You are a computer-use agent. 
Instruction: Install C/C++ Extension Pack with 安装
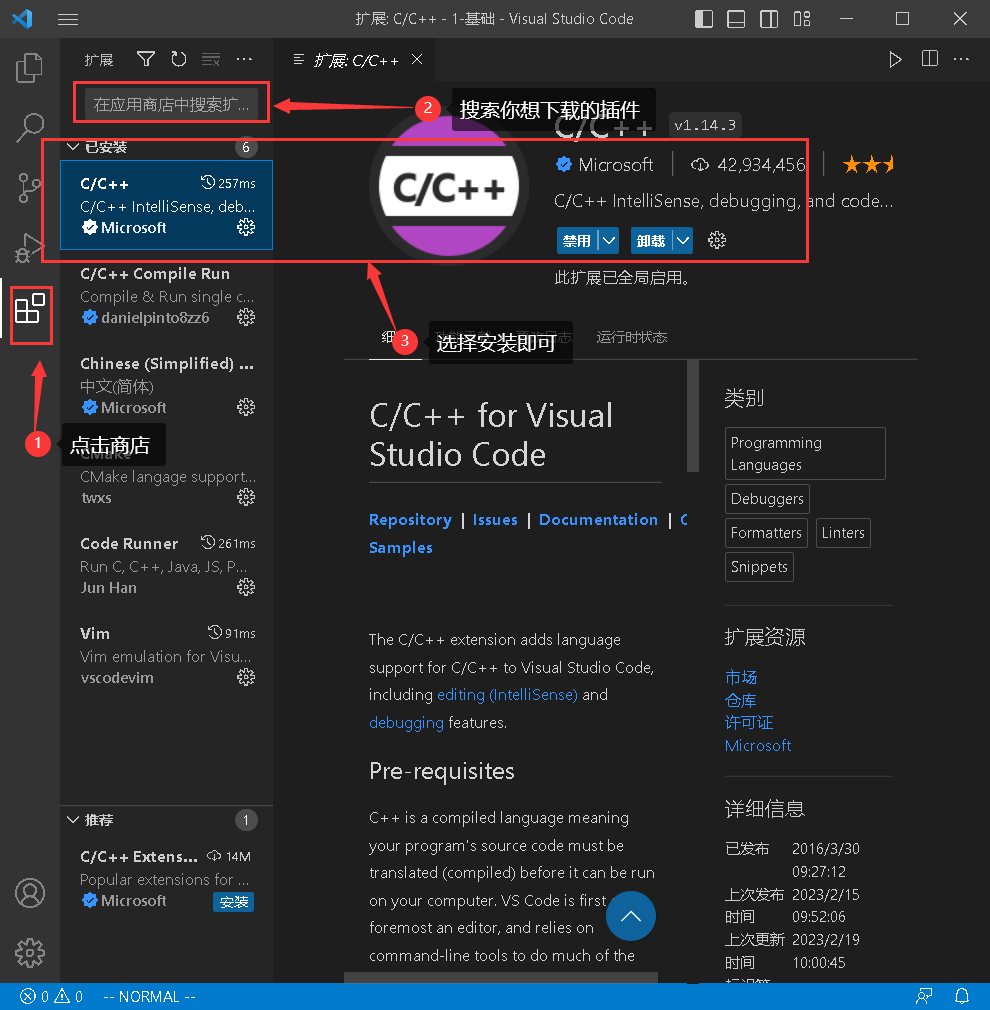click(233, 902)
